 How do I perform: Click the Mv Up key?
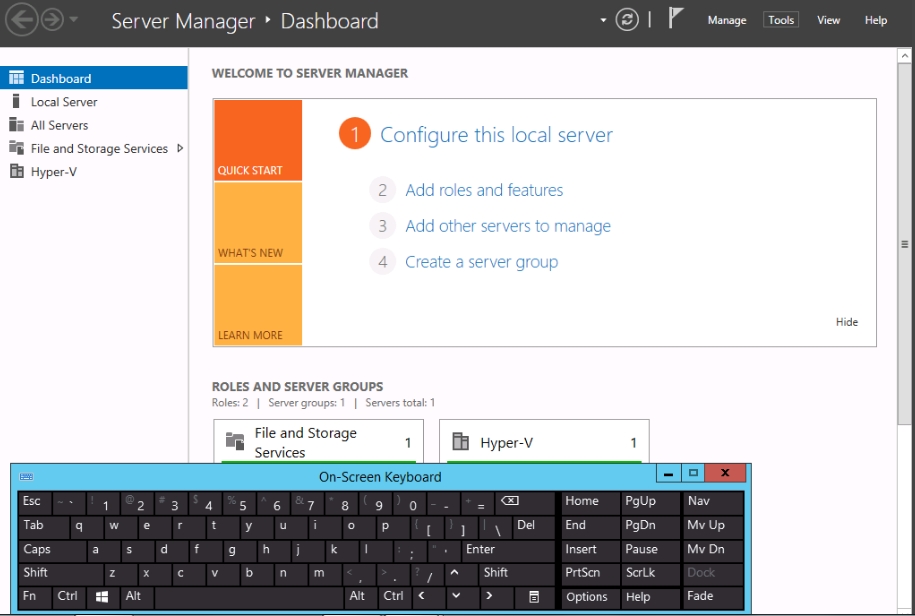tap(713, 526)
